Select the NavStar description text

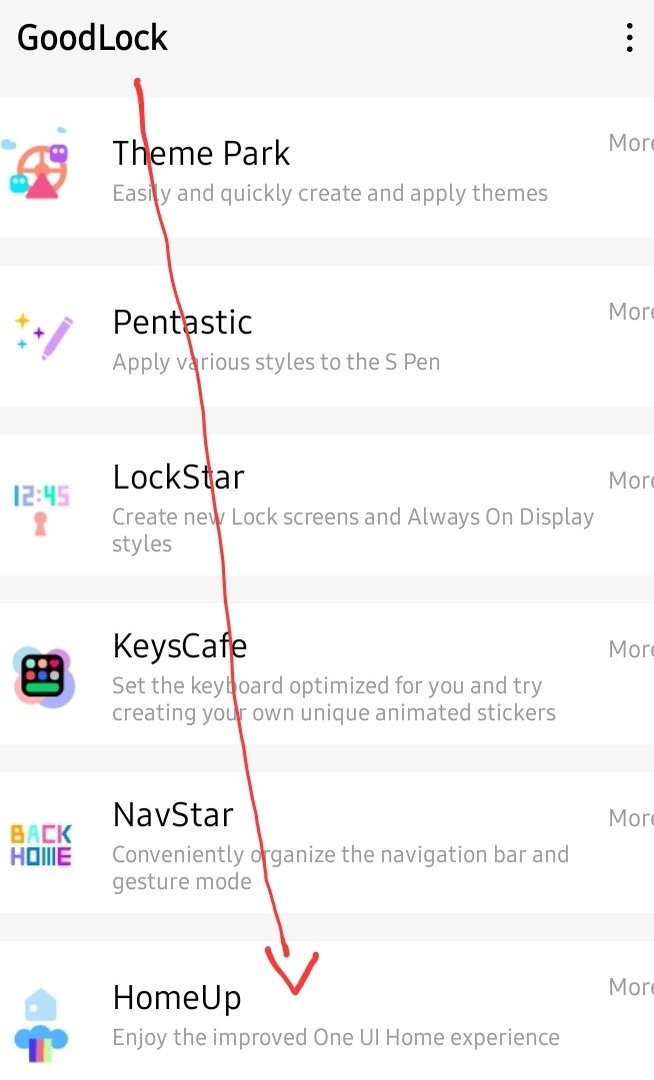click(341, 868)
